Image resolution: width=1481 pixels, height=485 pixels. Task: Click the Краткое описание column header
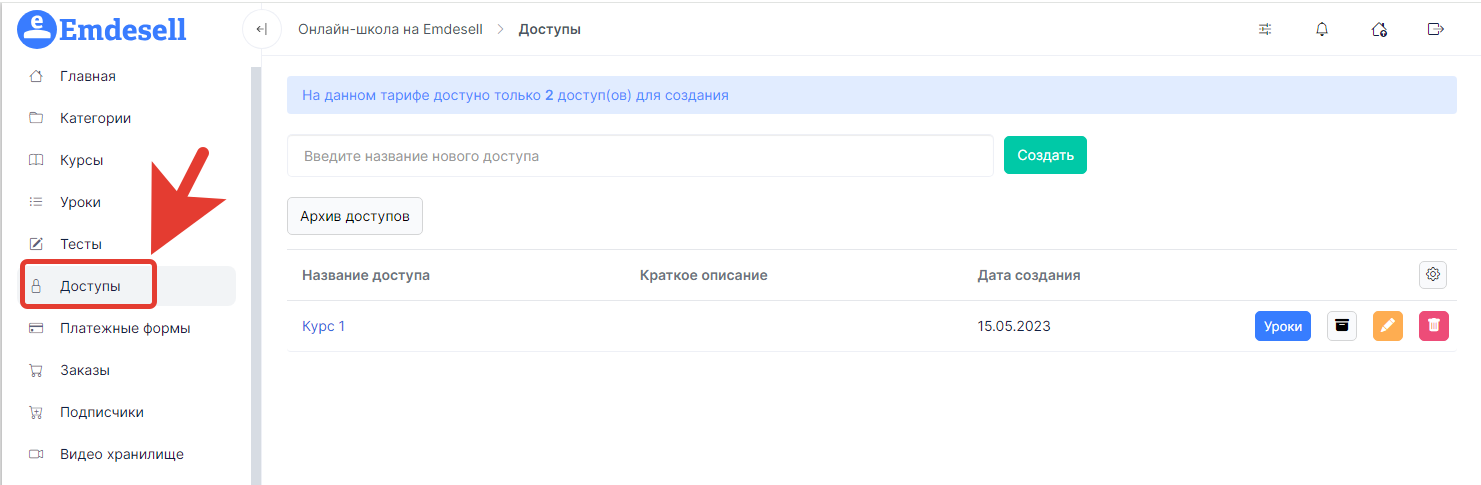(703, 274)
